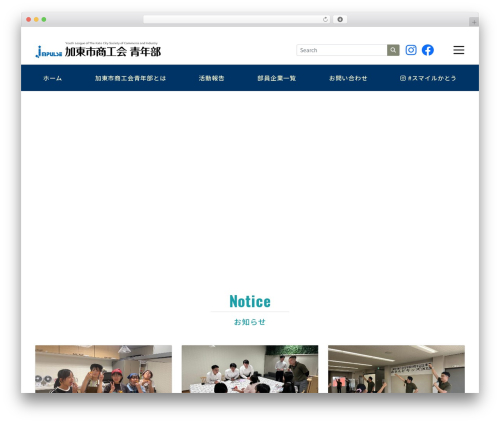Maximize the window with green button
The height and width of the screenshot is (423, 500).
click(44, 20)
